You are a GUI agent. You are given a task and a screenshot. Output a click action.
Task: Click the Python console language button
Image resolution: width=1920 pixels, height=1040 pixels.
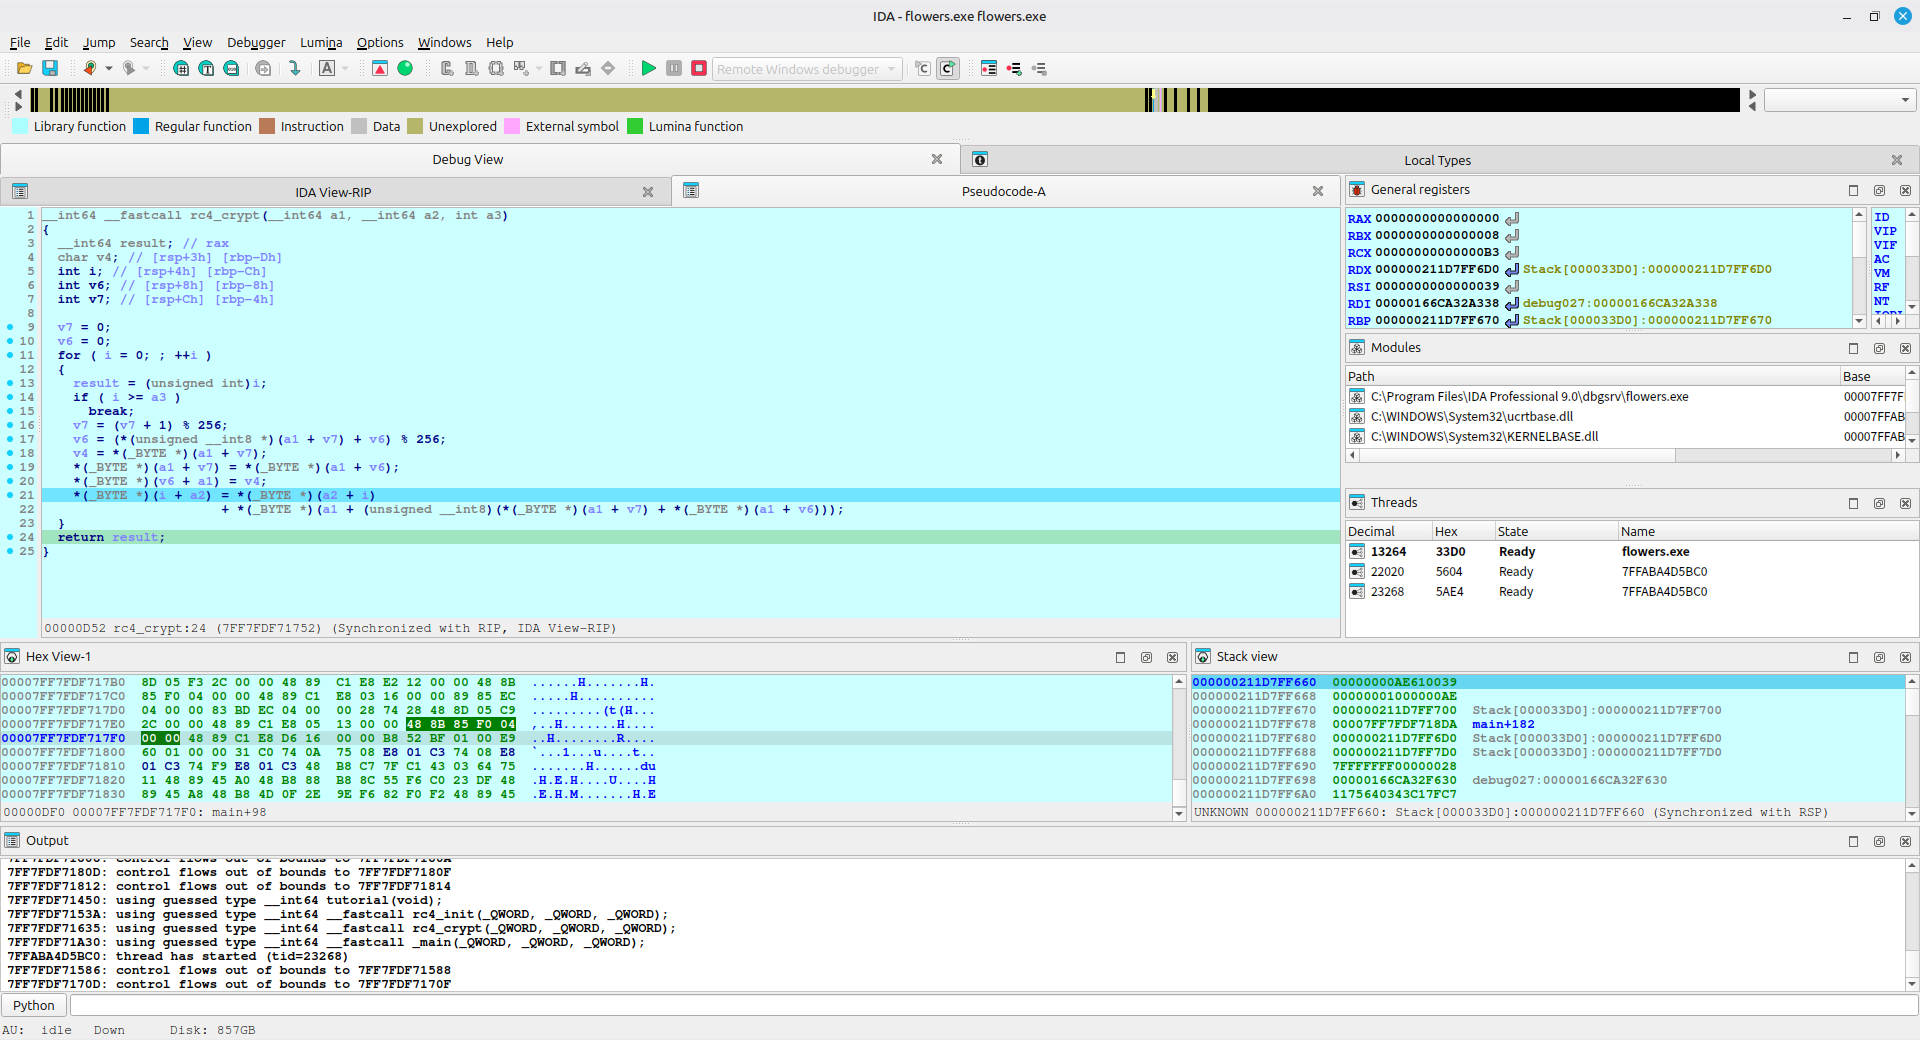coord(34,1005)
